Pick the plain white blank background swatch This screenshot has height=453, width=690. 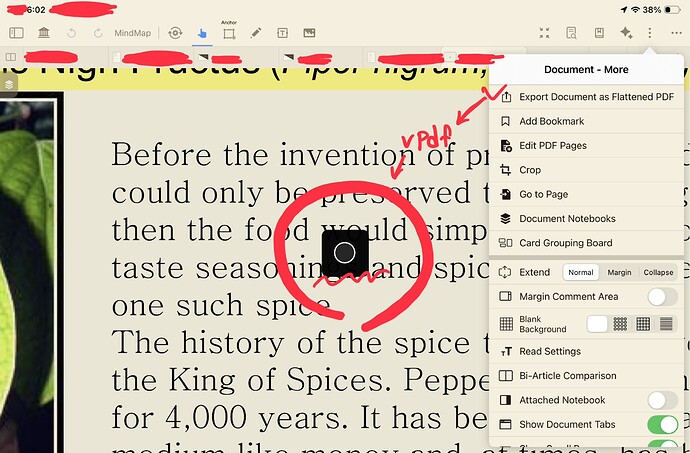coord(597,324)
